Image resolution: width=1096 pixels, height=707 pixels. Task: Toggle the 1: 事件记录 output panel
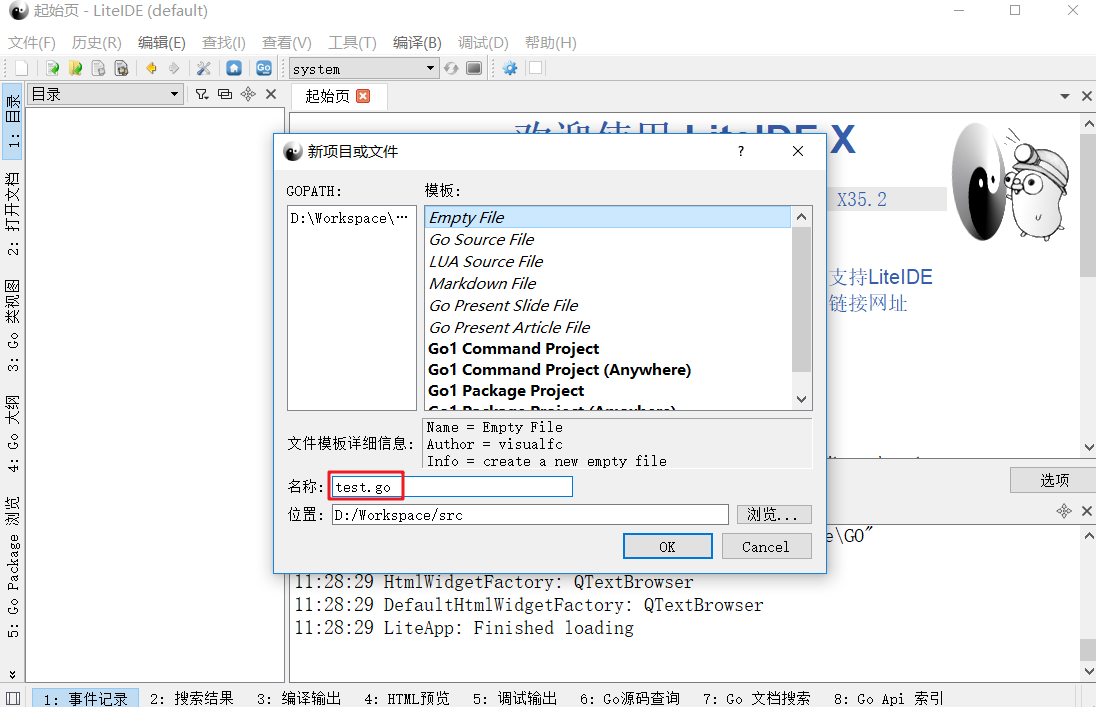click(85, 698)
